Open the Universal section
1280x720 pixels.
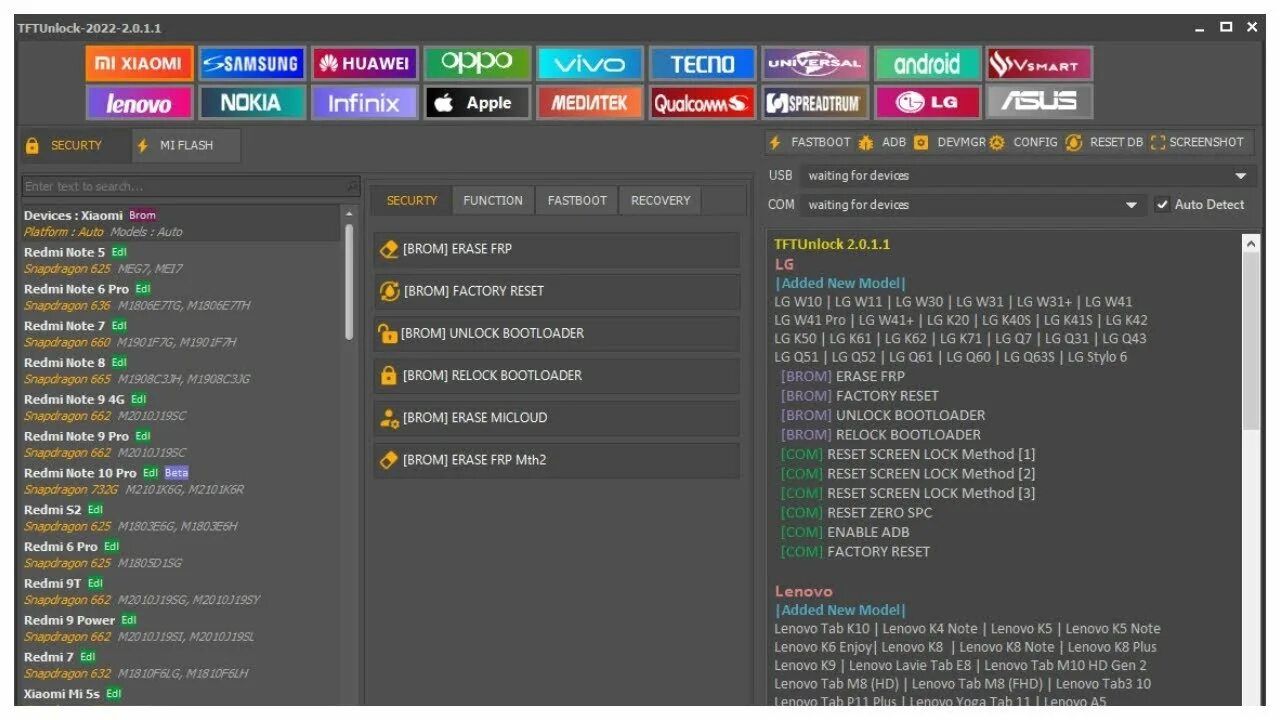click(815, 64)
